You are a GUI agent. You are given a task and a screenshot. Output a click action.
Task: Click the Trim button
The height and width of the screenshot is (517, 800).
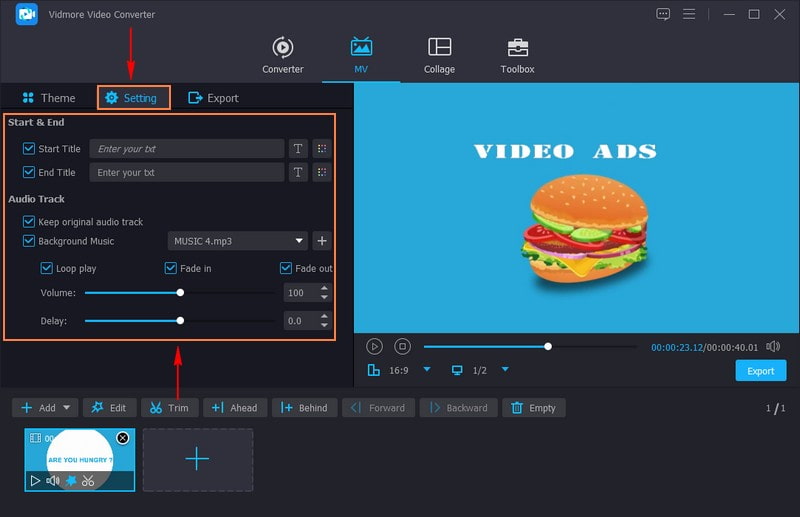169,408
